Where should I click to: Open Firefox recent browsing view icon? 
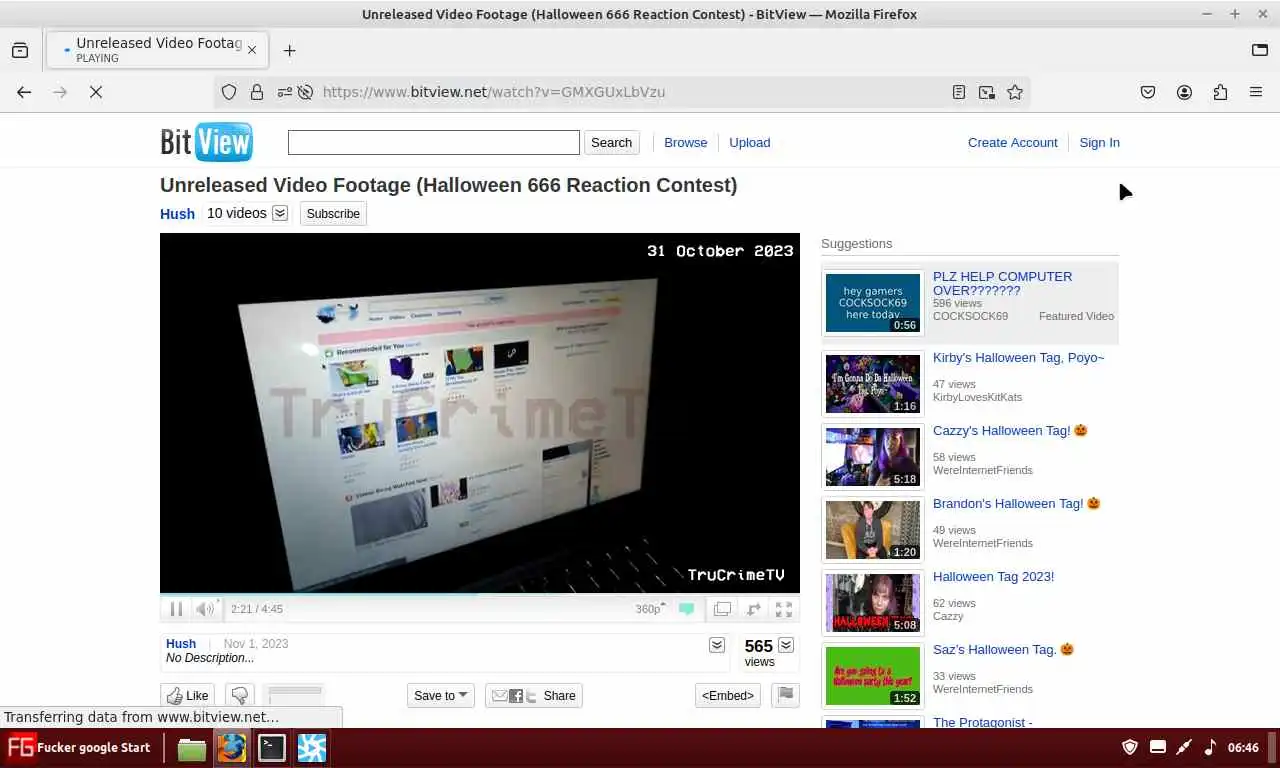pyautogui.click(x=19, y=50)
